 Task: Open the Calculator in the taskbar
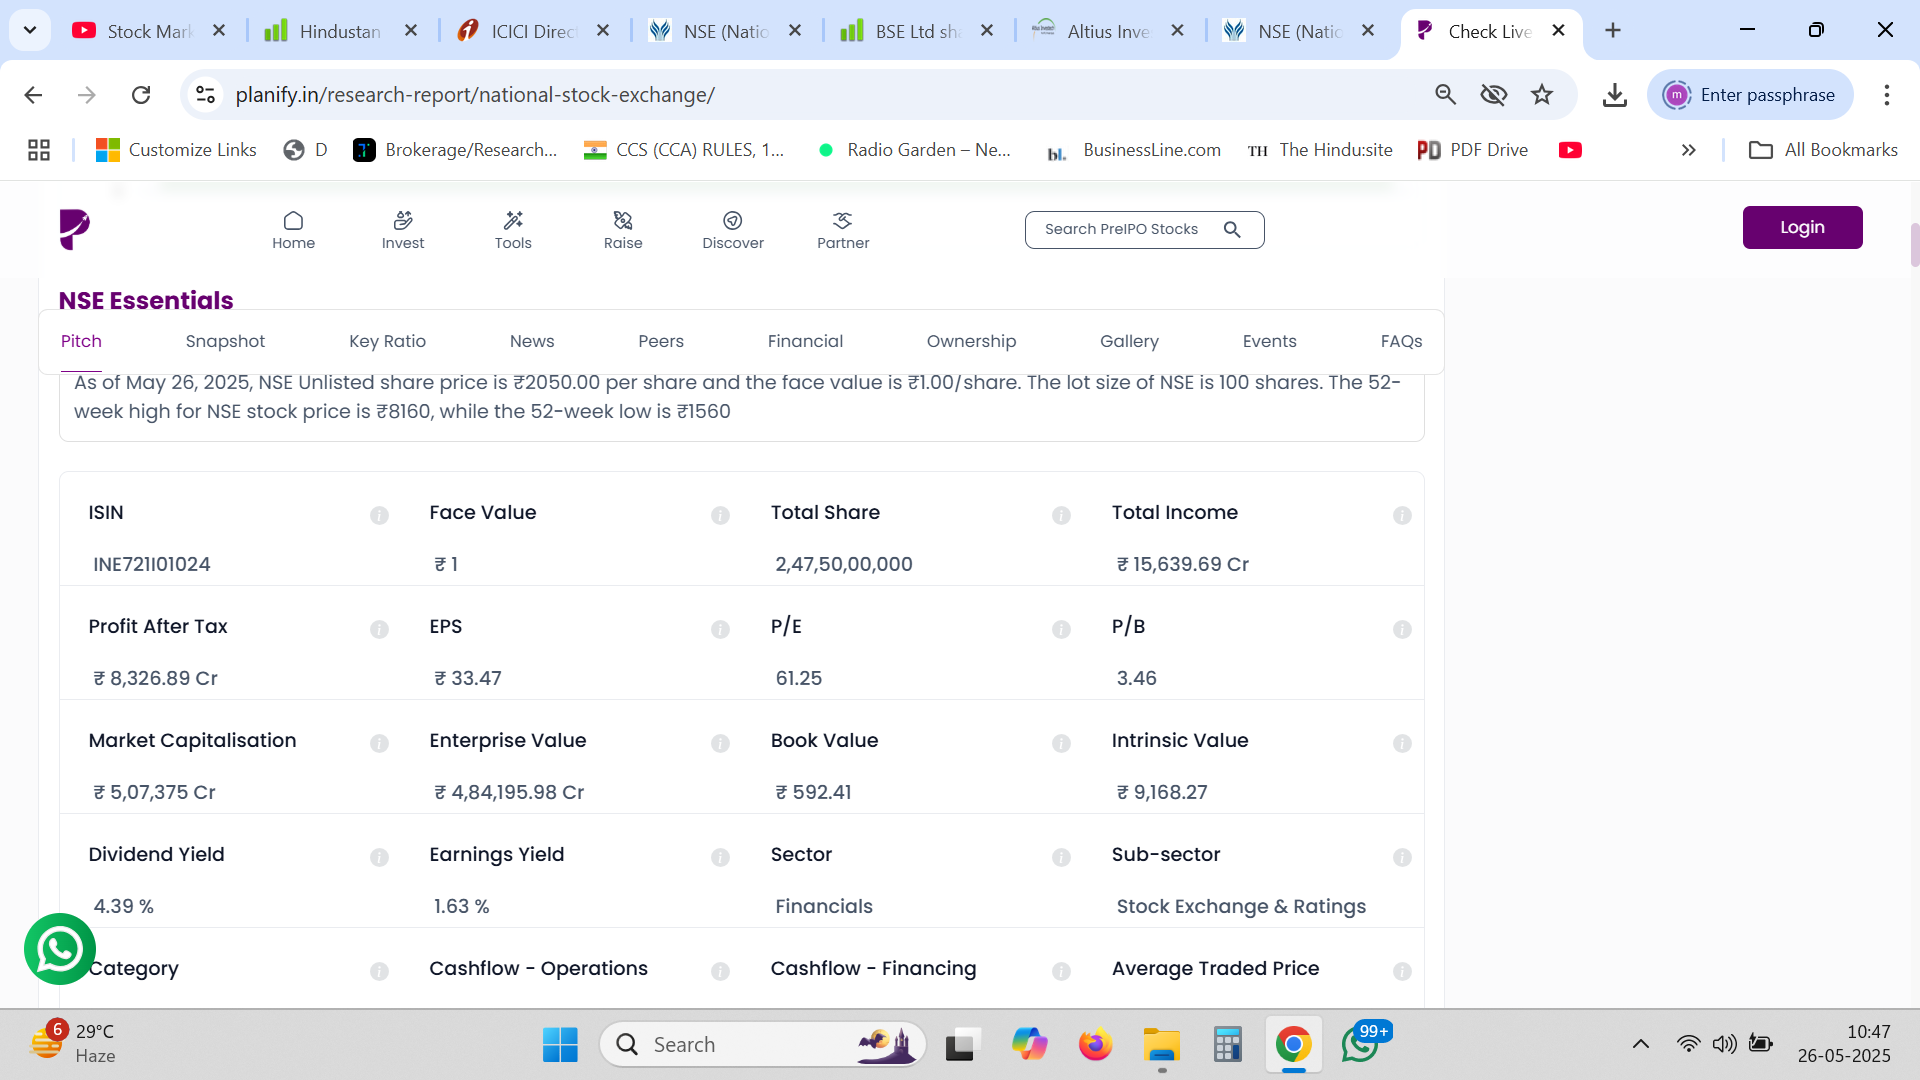pos(1227,1044)
